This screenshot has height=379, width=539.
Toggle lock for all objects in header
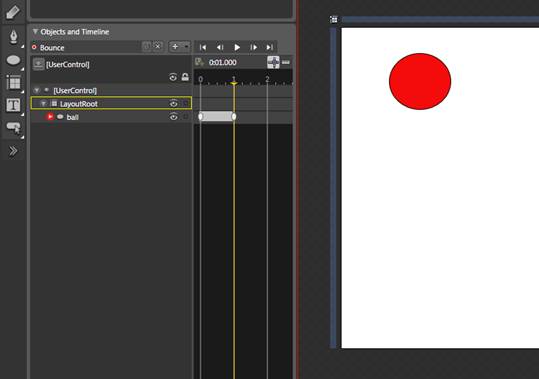(185, 77)
